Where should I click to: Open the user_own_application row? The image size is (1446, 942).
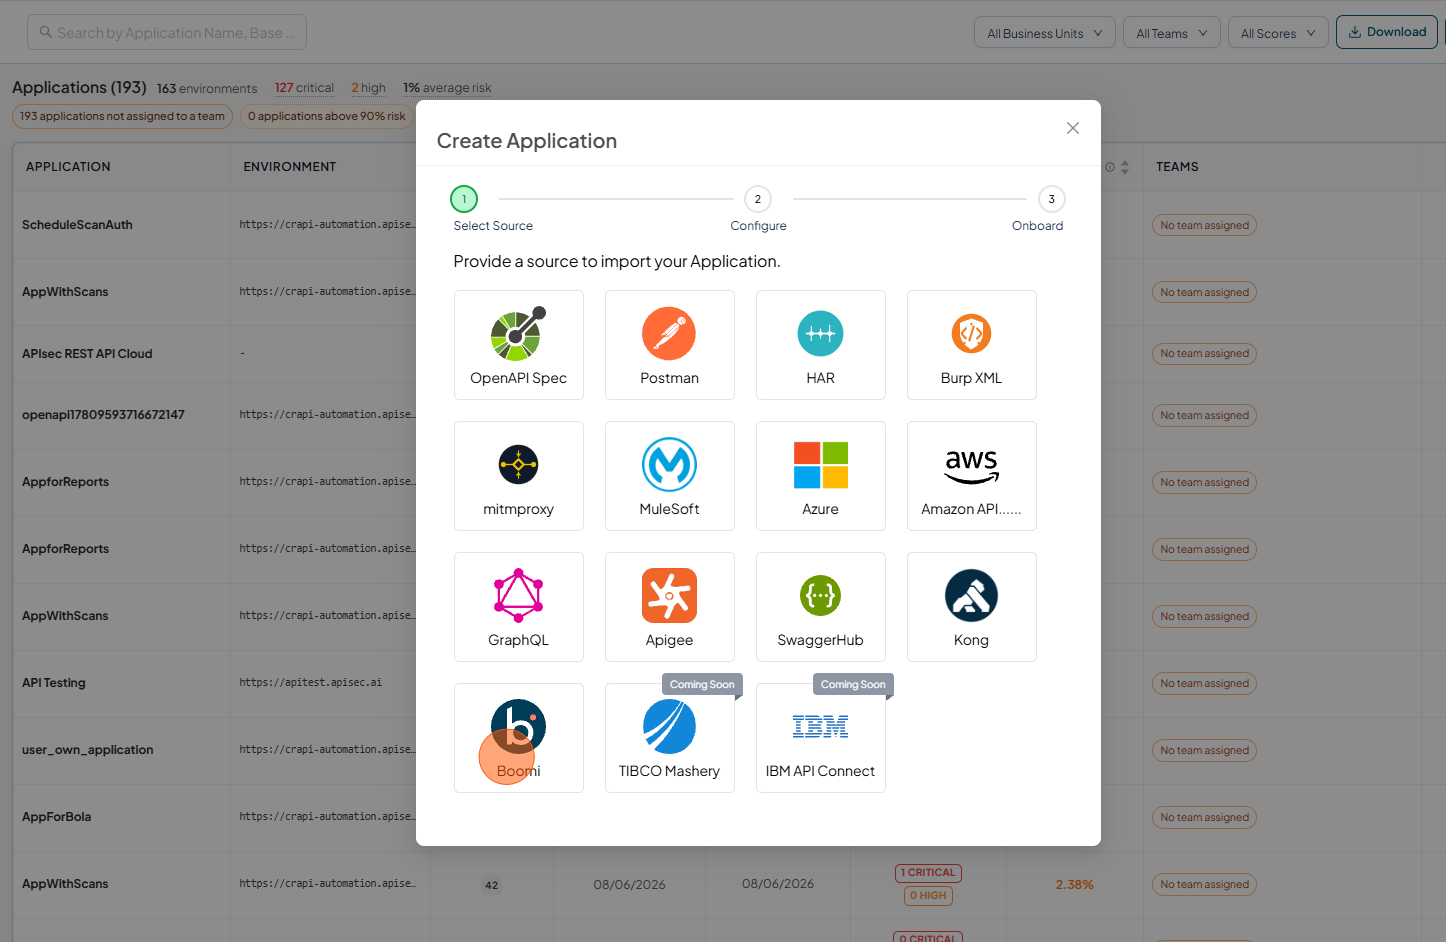(x=88, y=750)
